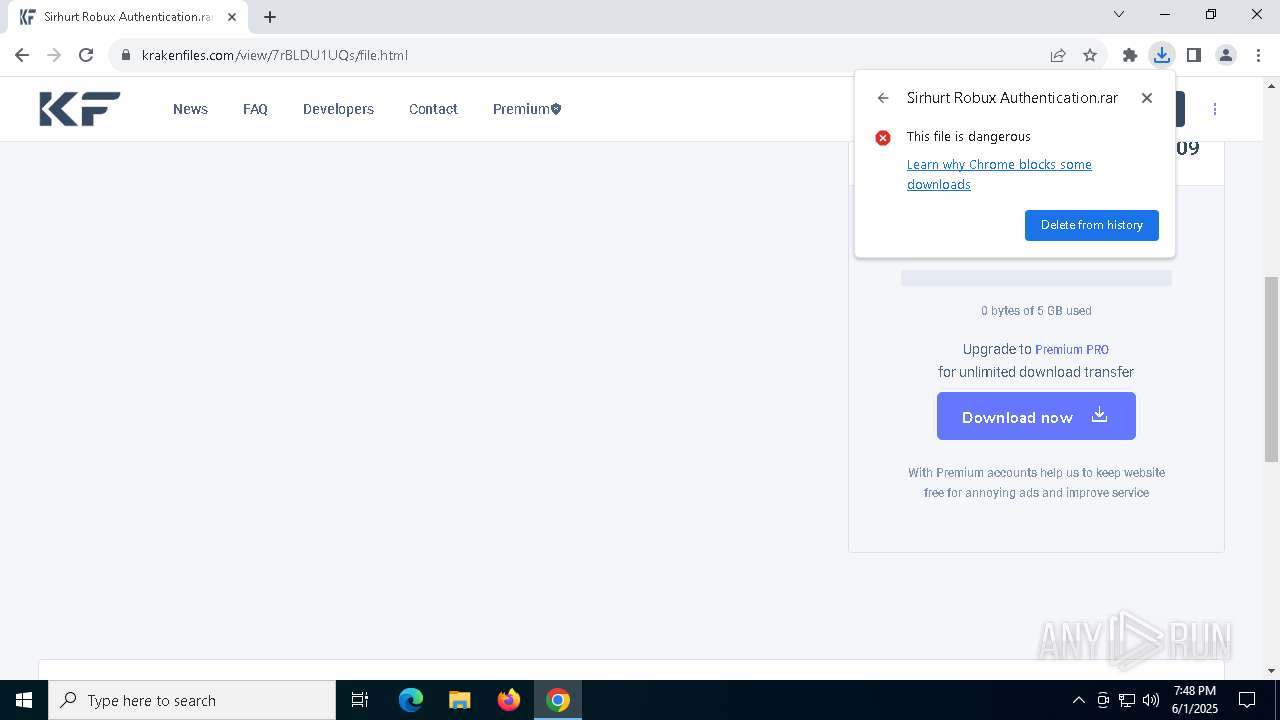
Task: Open the Premium PRO upgrade link
Action: click(x=1072, y=350)
